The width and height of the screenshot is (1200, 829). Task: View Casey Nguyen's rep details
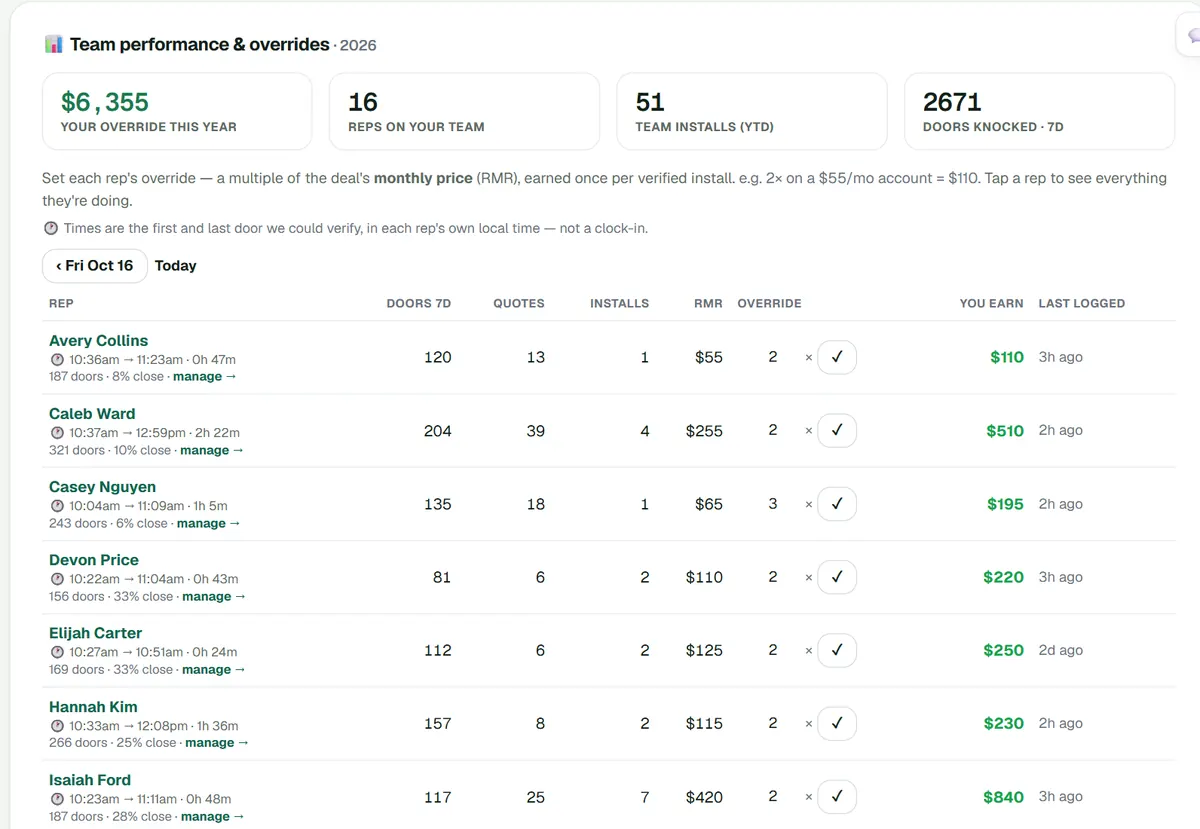pyautogui.click(x=102, y=487)
